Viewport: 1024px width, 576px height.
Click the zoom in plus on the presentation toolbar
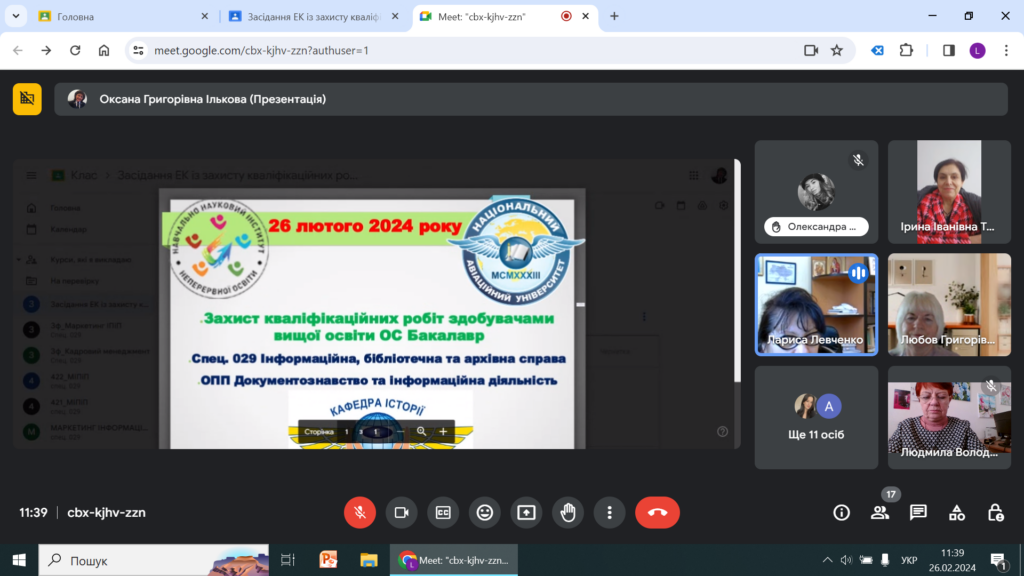(x=443, y=432)
